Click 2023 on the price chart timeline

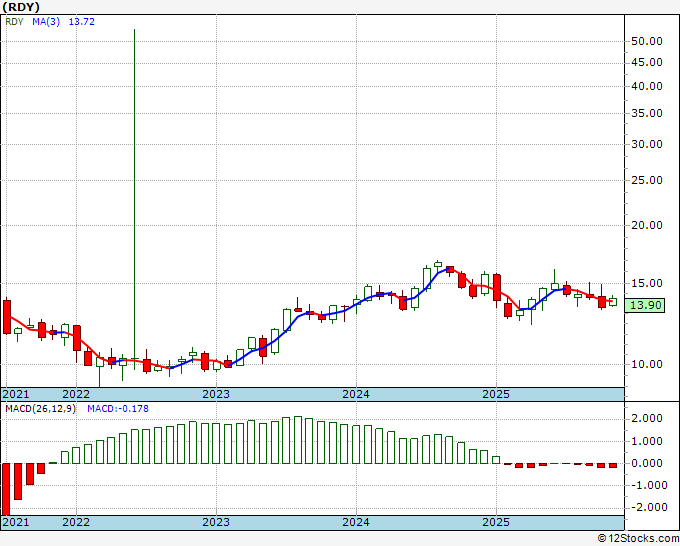pos(216,394)
